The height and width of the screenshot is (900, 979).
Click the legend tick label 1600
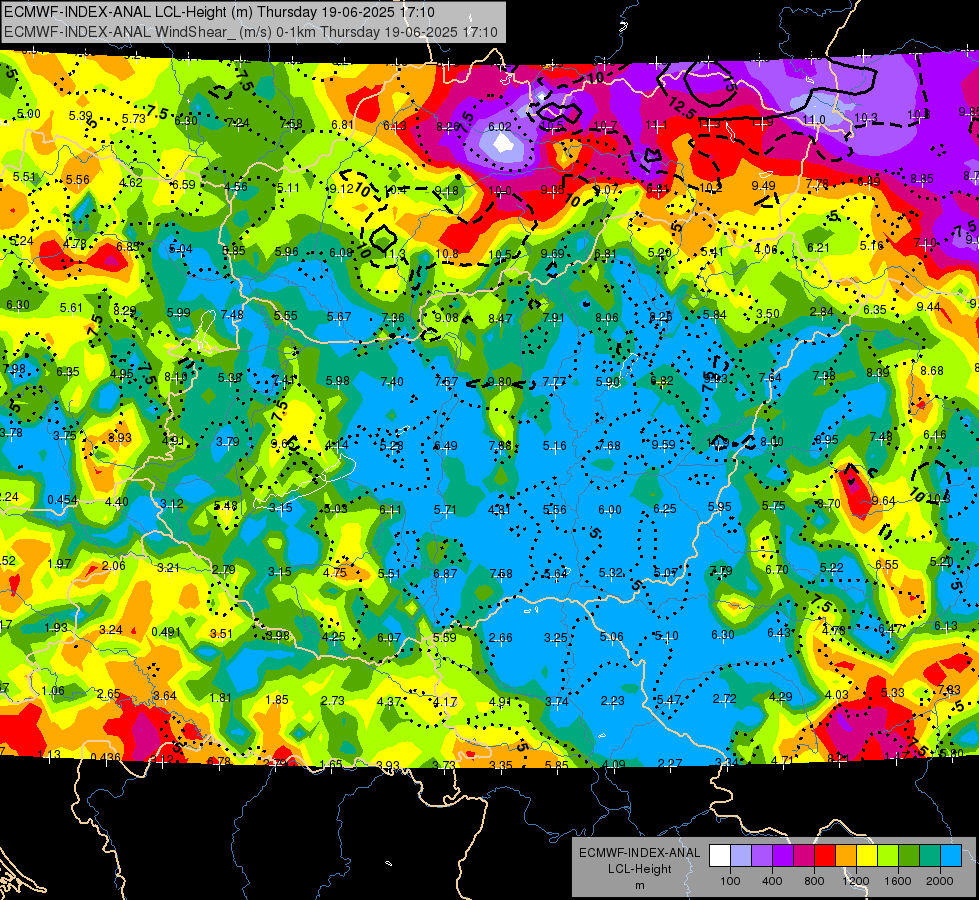click(898, 881)
